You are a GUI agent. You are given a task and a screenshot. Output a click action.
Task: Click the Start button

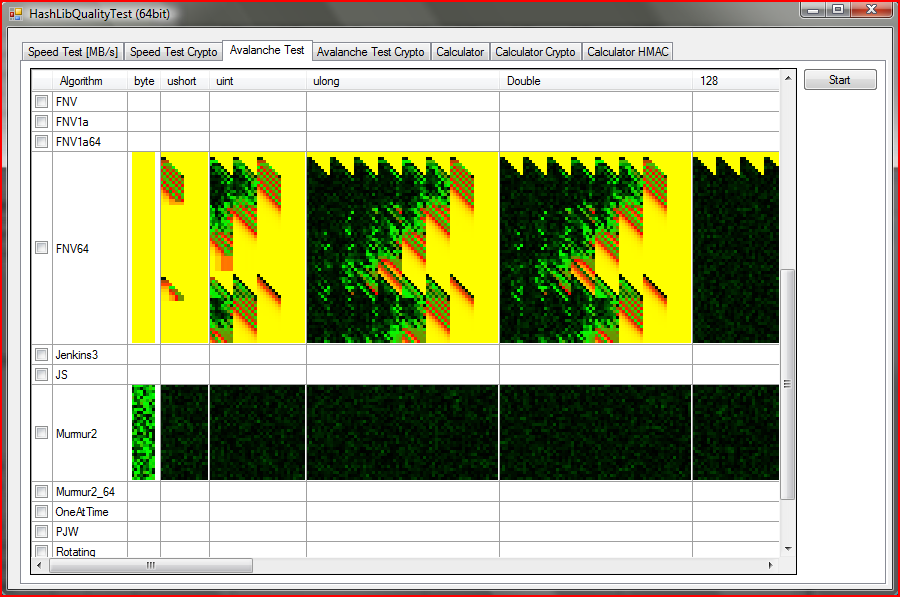840,80
